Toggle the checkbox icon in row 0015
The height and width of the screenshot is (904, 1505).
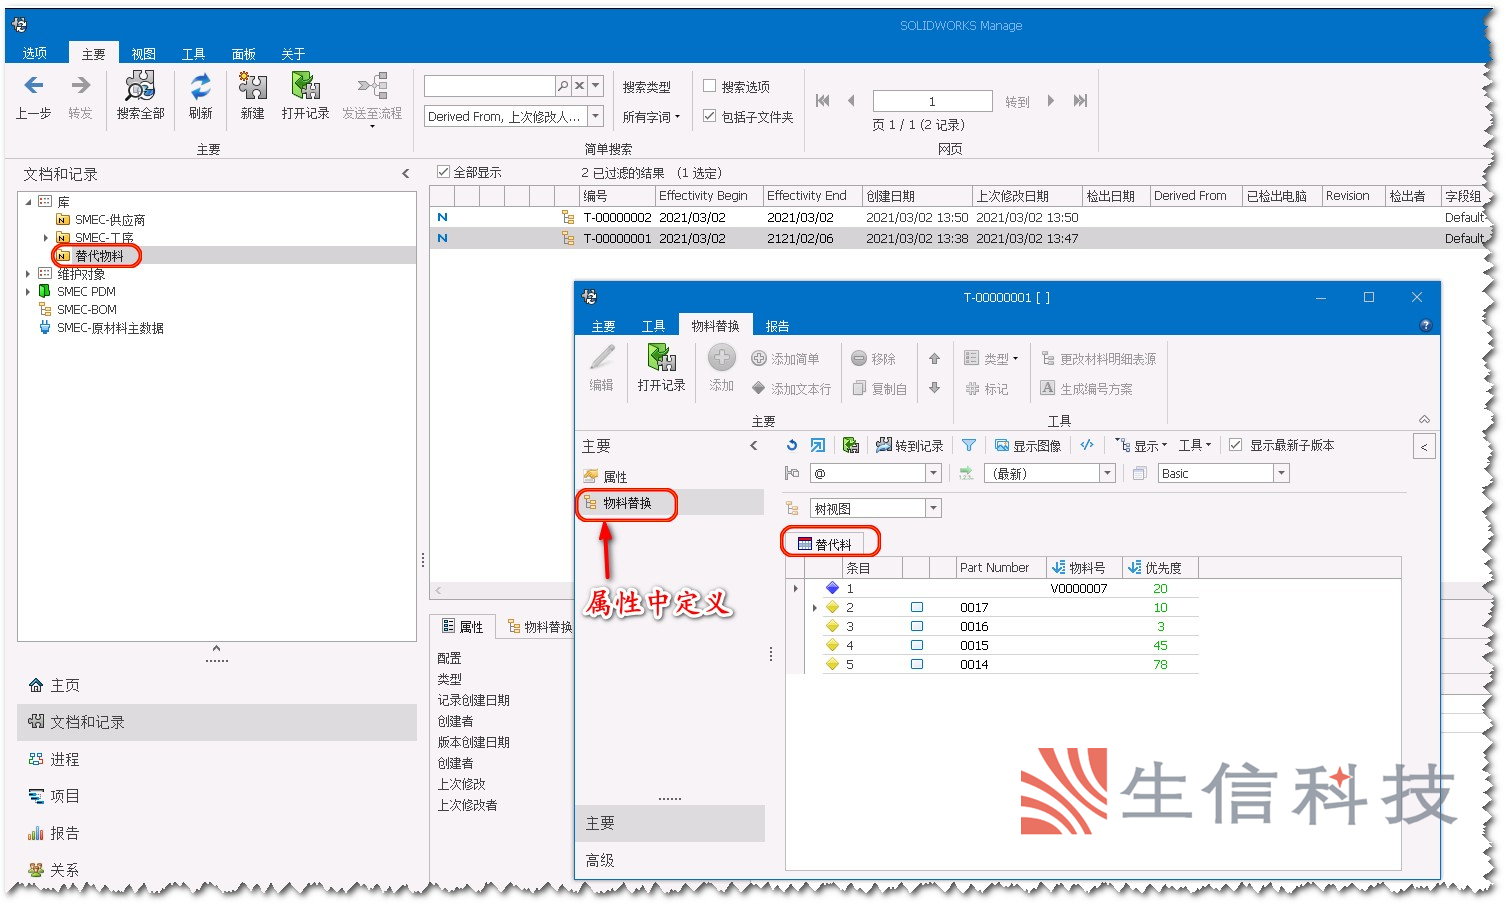(x=916, y=645)
